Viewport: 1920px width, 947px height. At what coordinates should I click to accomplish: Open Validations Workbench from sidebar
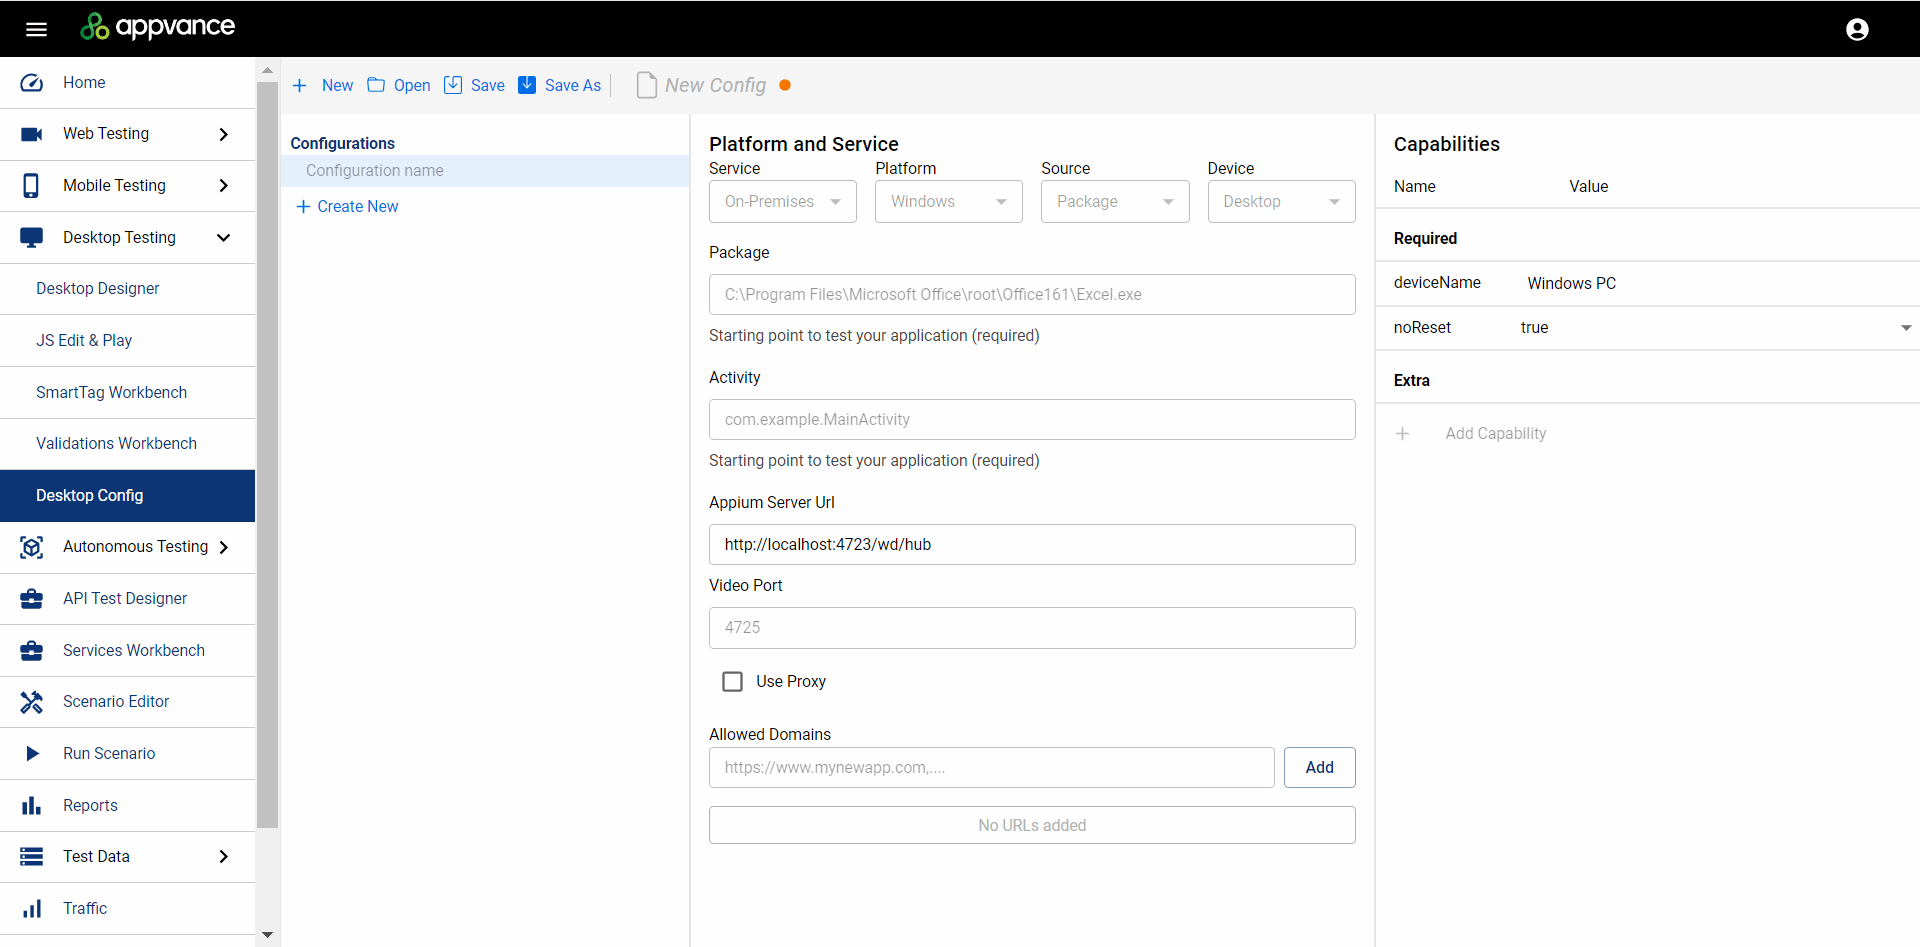coord(116,444)
